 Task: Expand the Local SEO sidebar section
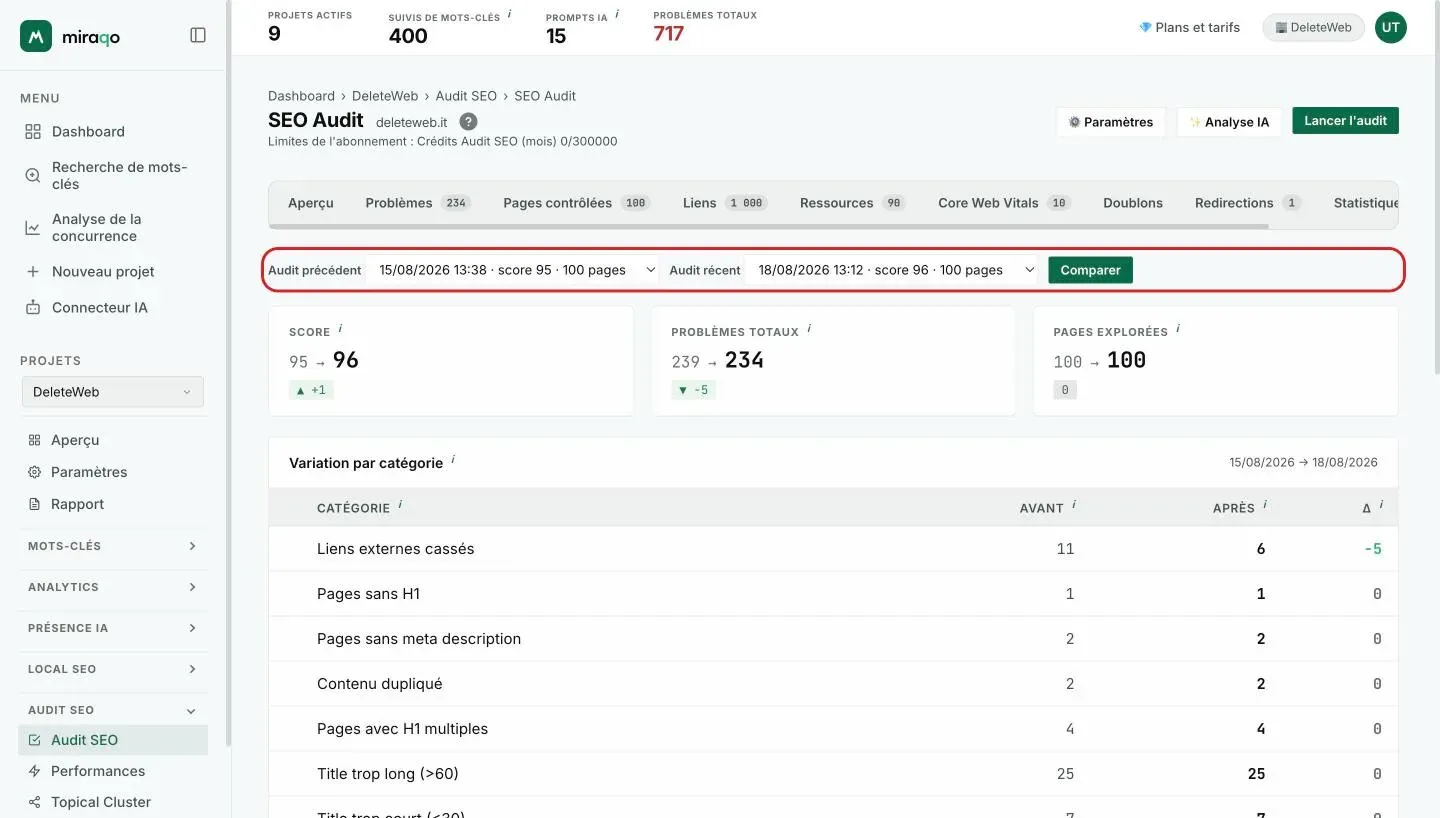coord(112,669)
